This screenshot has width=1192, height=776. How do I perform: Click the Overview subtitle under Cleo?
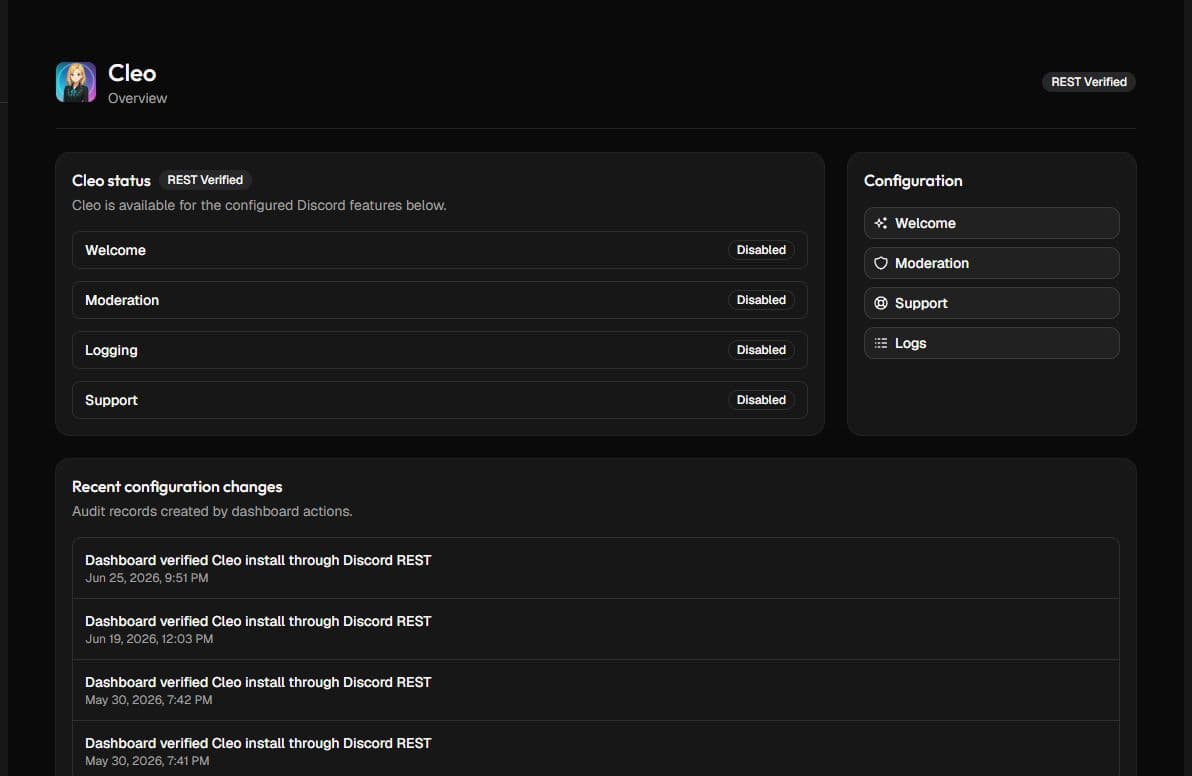(138, 99)
